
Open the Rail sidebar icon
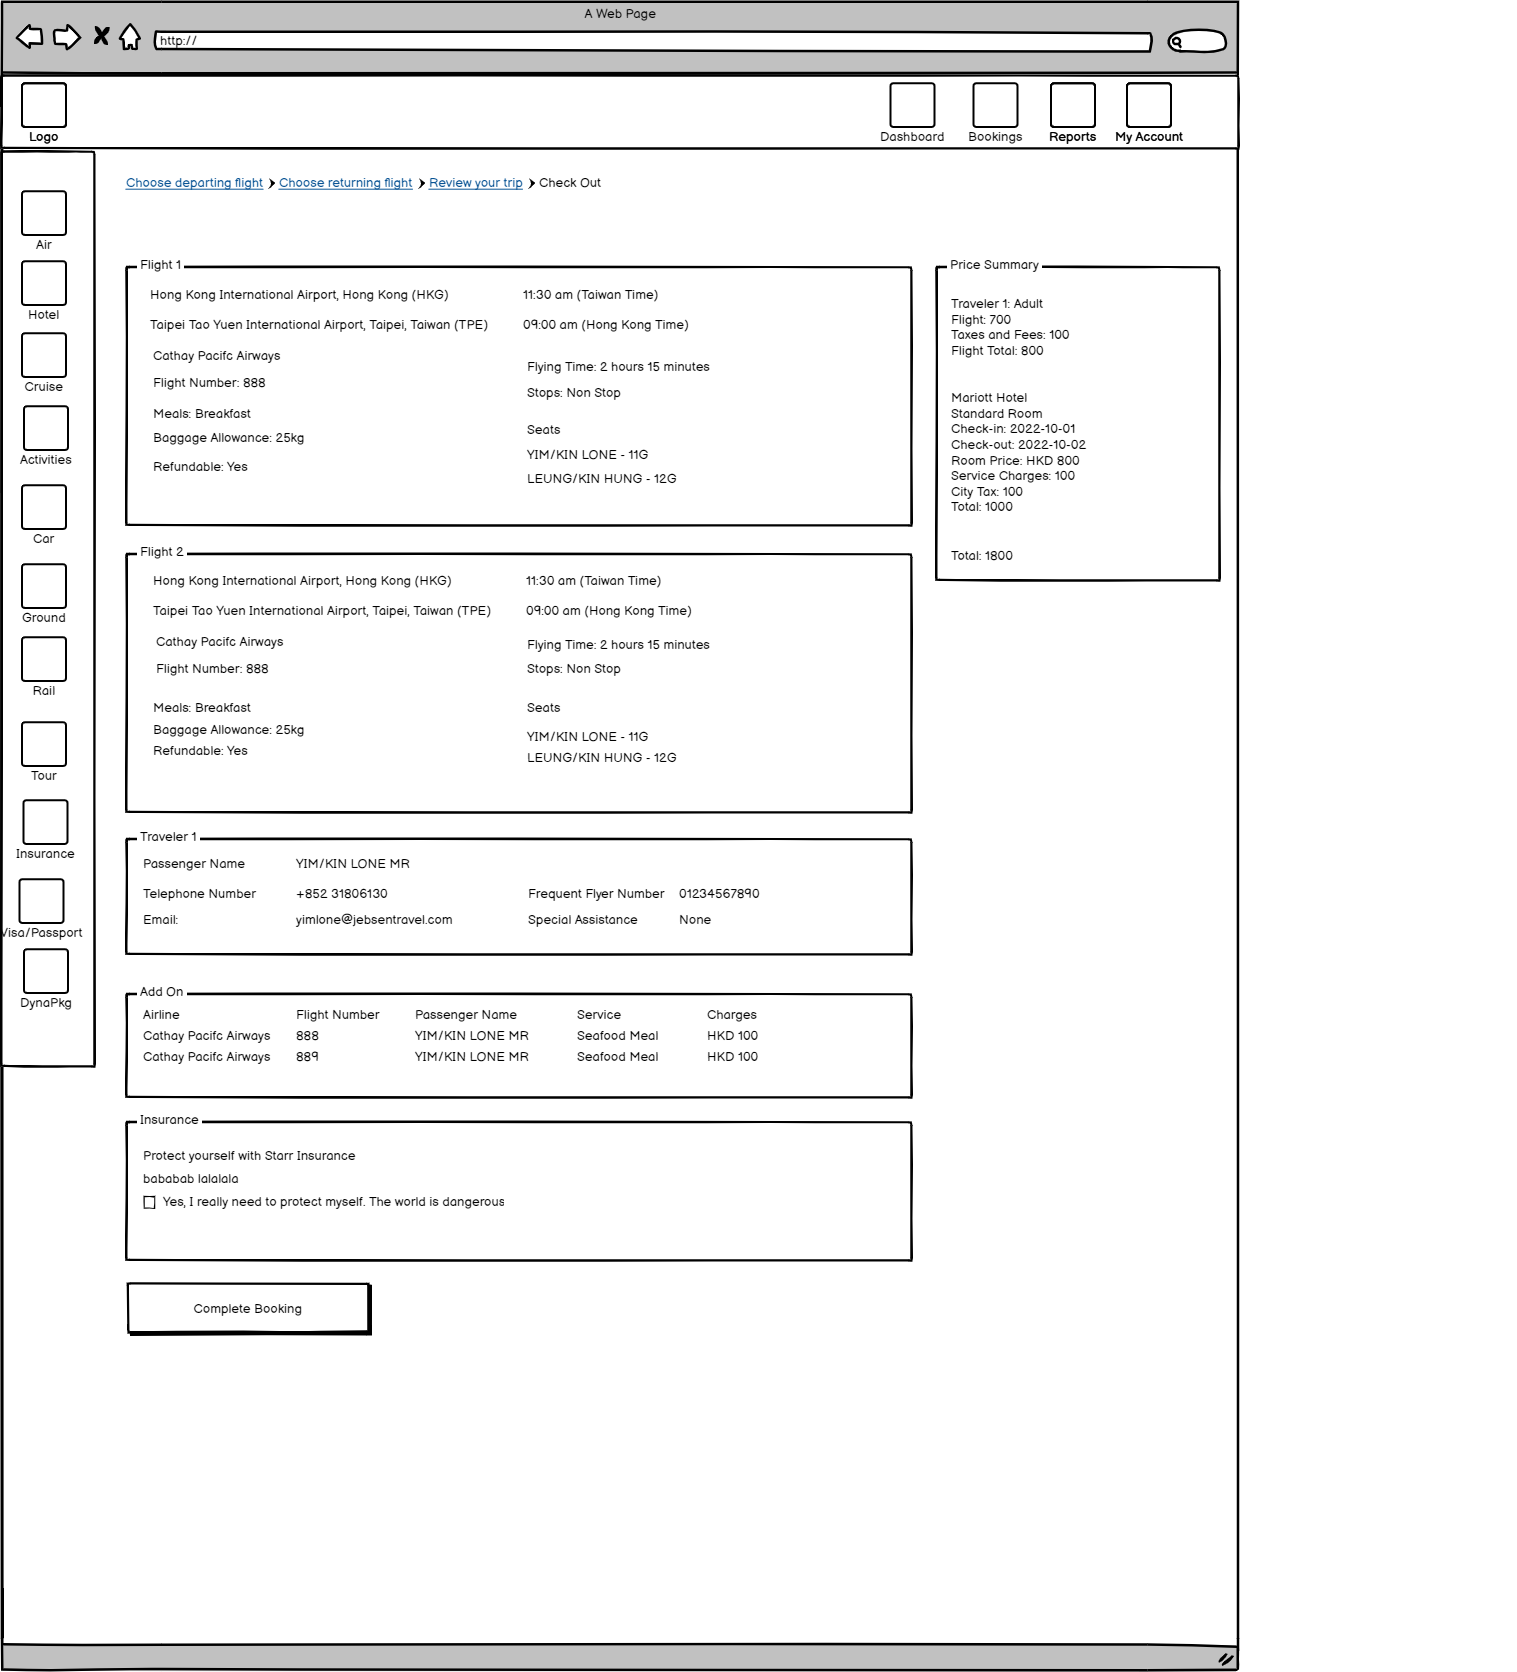click(x=44, y=659)
